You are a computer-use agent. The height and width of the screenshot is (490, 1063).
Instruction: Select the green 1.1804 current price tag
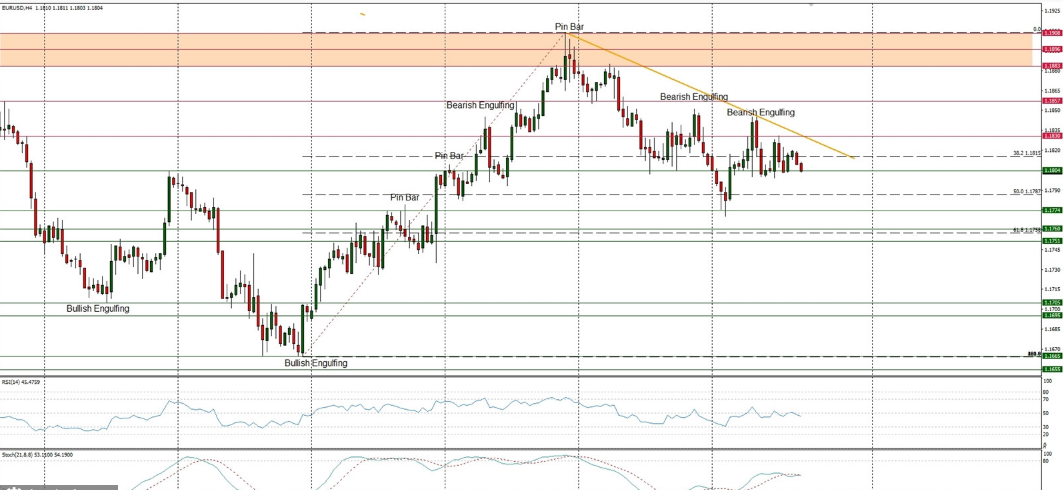1051,171
